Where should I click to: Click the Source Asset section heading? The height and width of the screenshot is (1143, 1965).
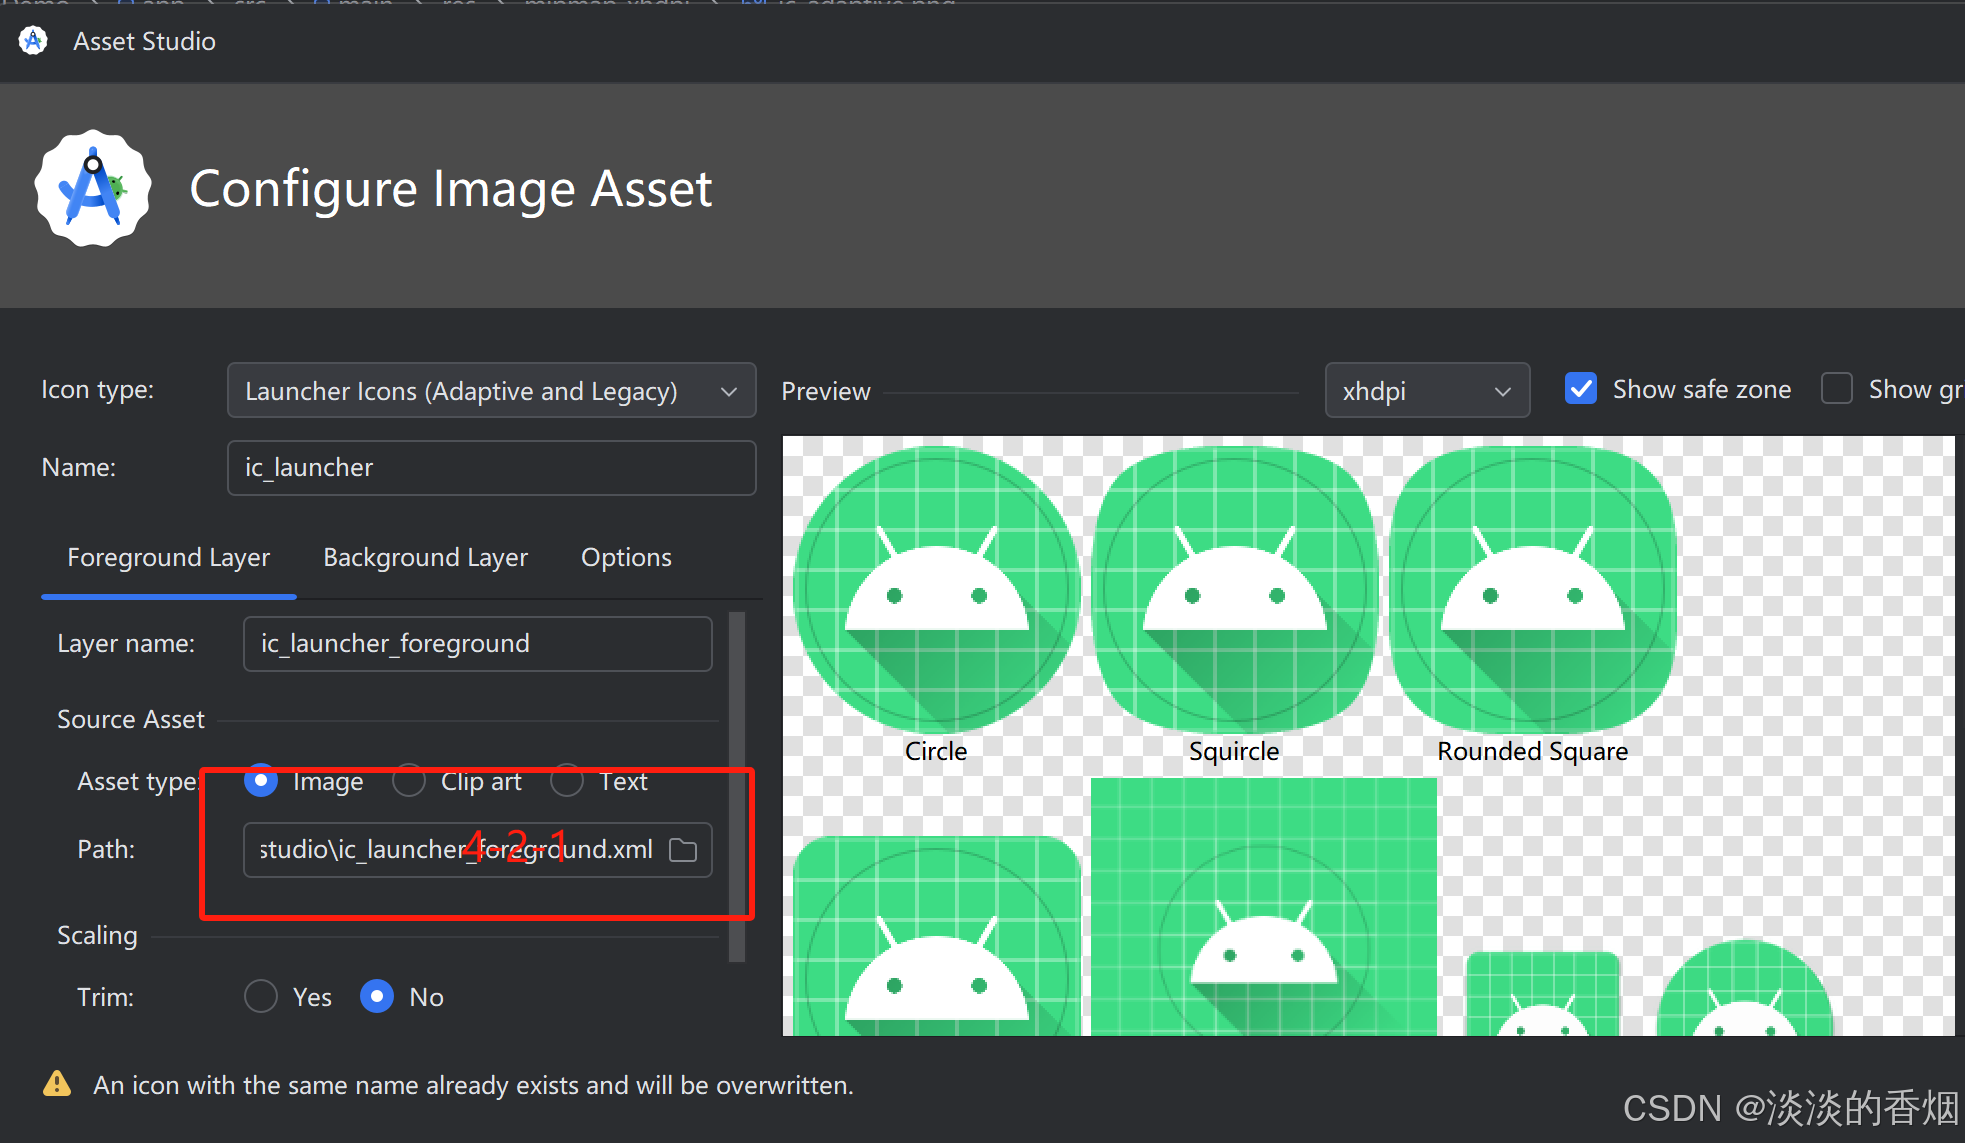[131, 719]
